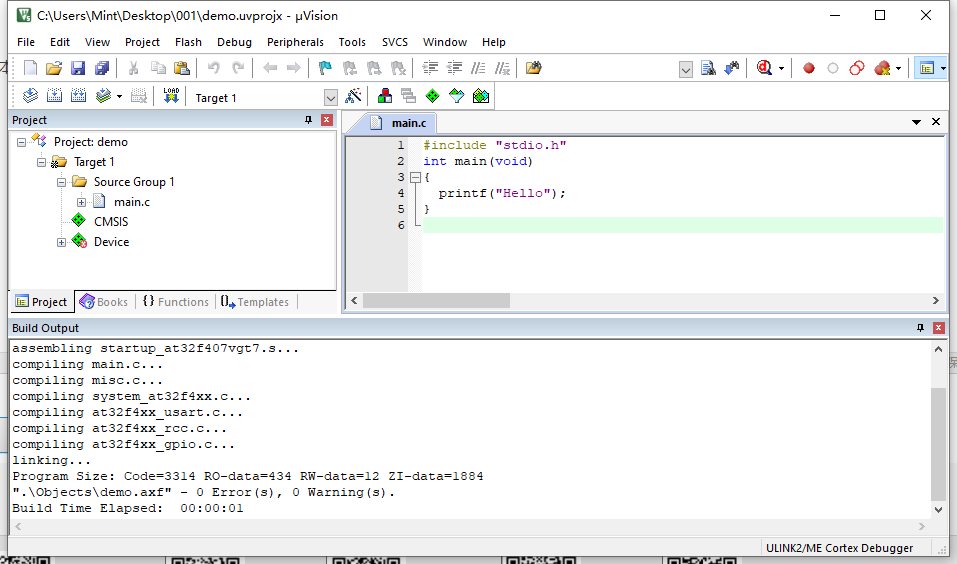Screen dimensions: 957x564
Task: Open the find text combo box
Action: (x=685, y=70)
